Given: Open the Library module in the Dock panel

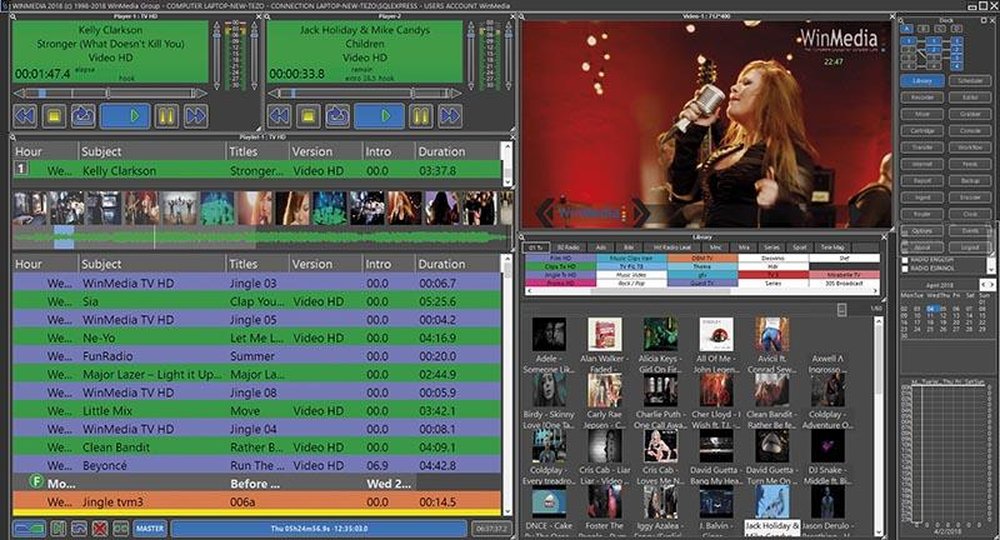Looking at the screenshot, I should click(922, 81).
